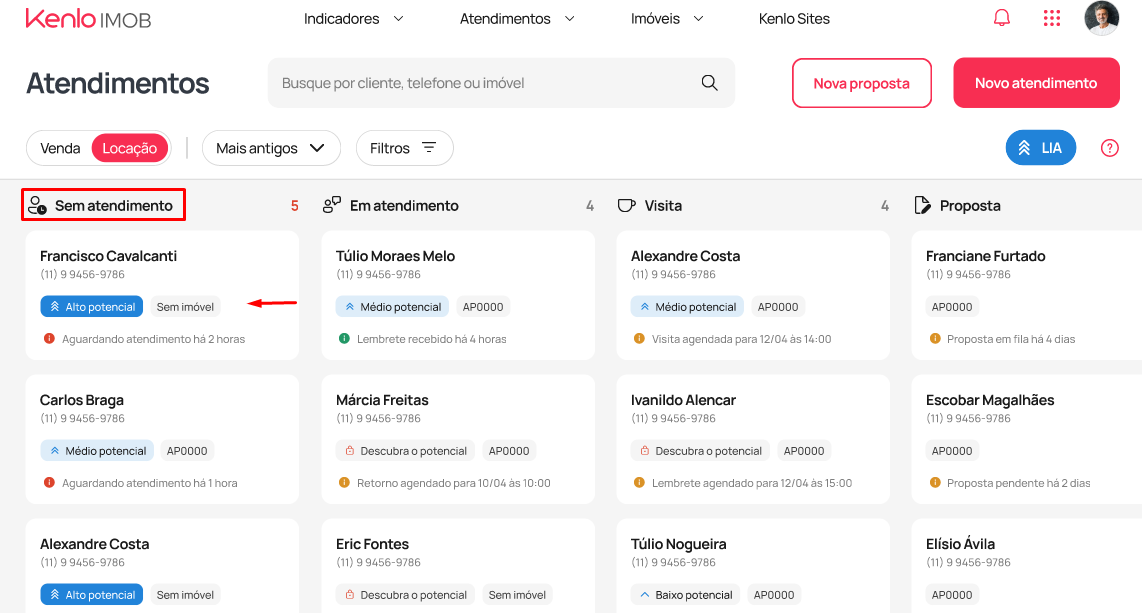Select the Locação toggle

[x=130, y=149]
